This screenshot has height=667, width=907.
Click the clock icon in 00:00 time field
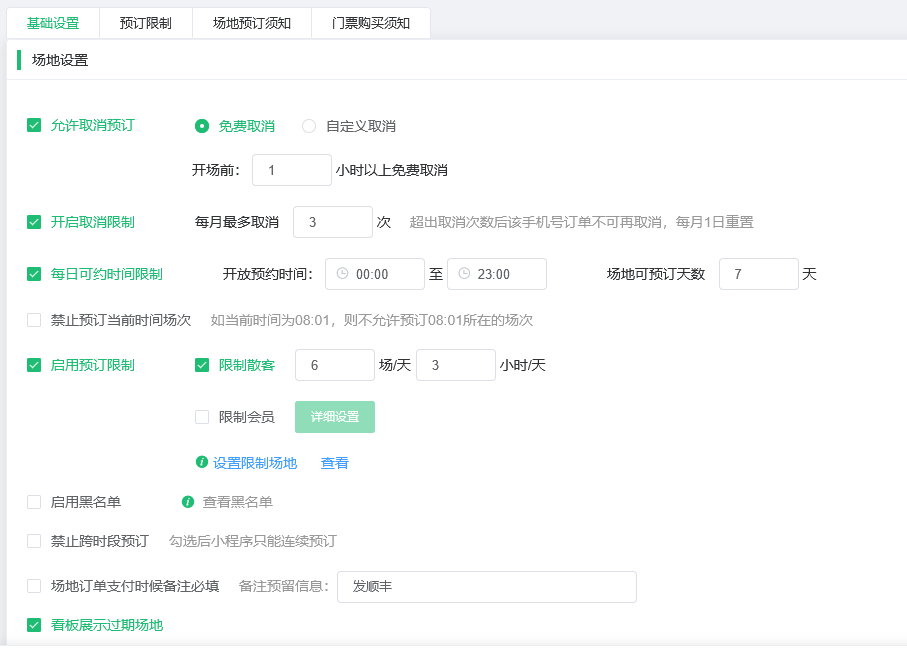pos(342,274)
